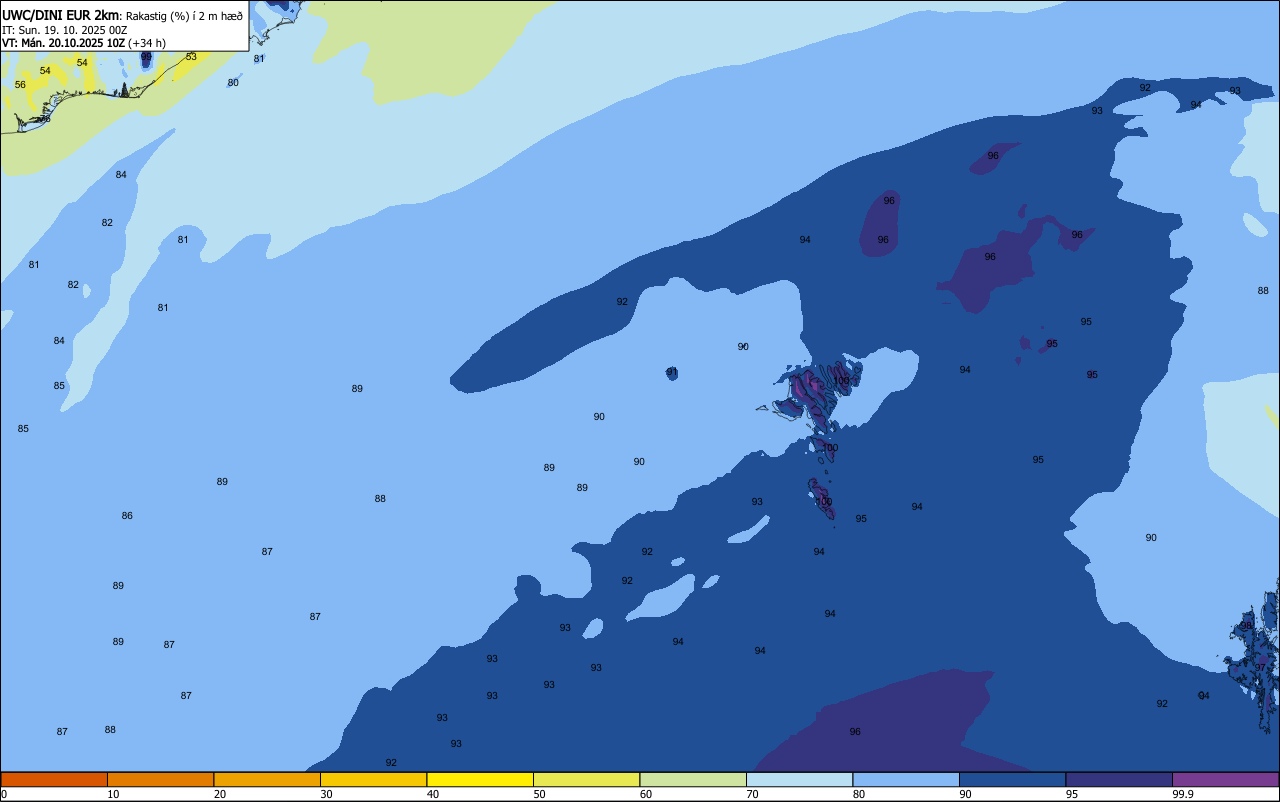
Task: Click the legend tick label '60'
Action: [x=645, y=794]
